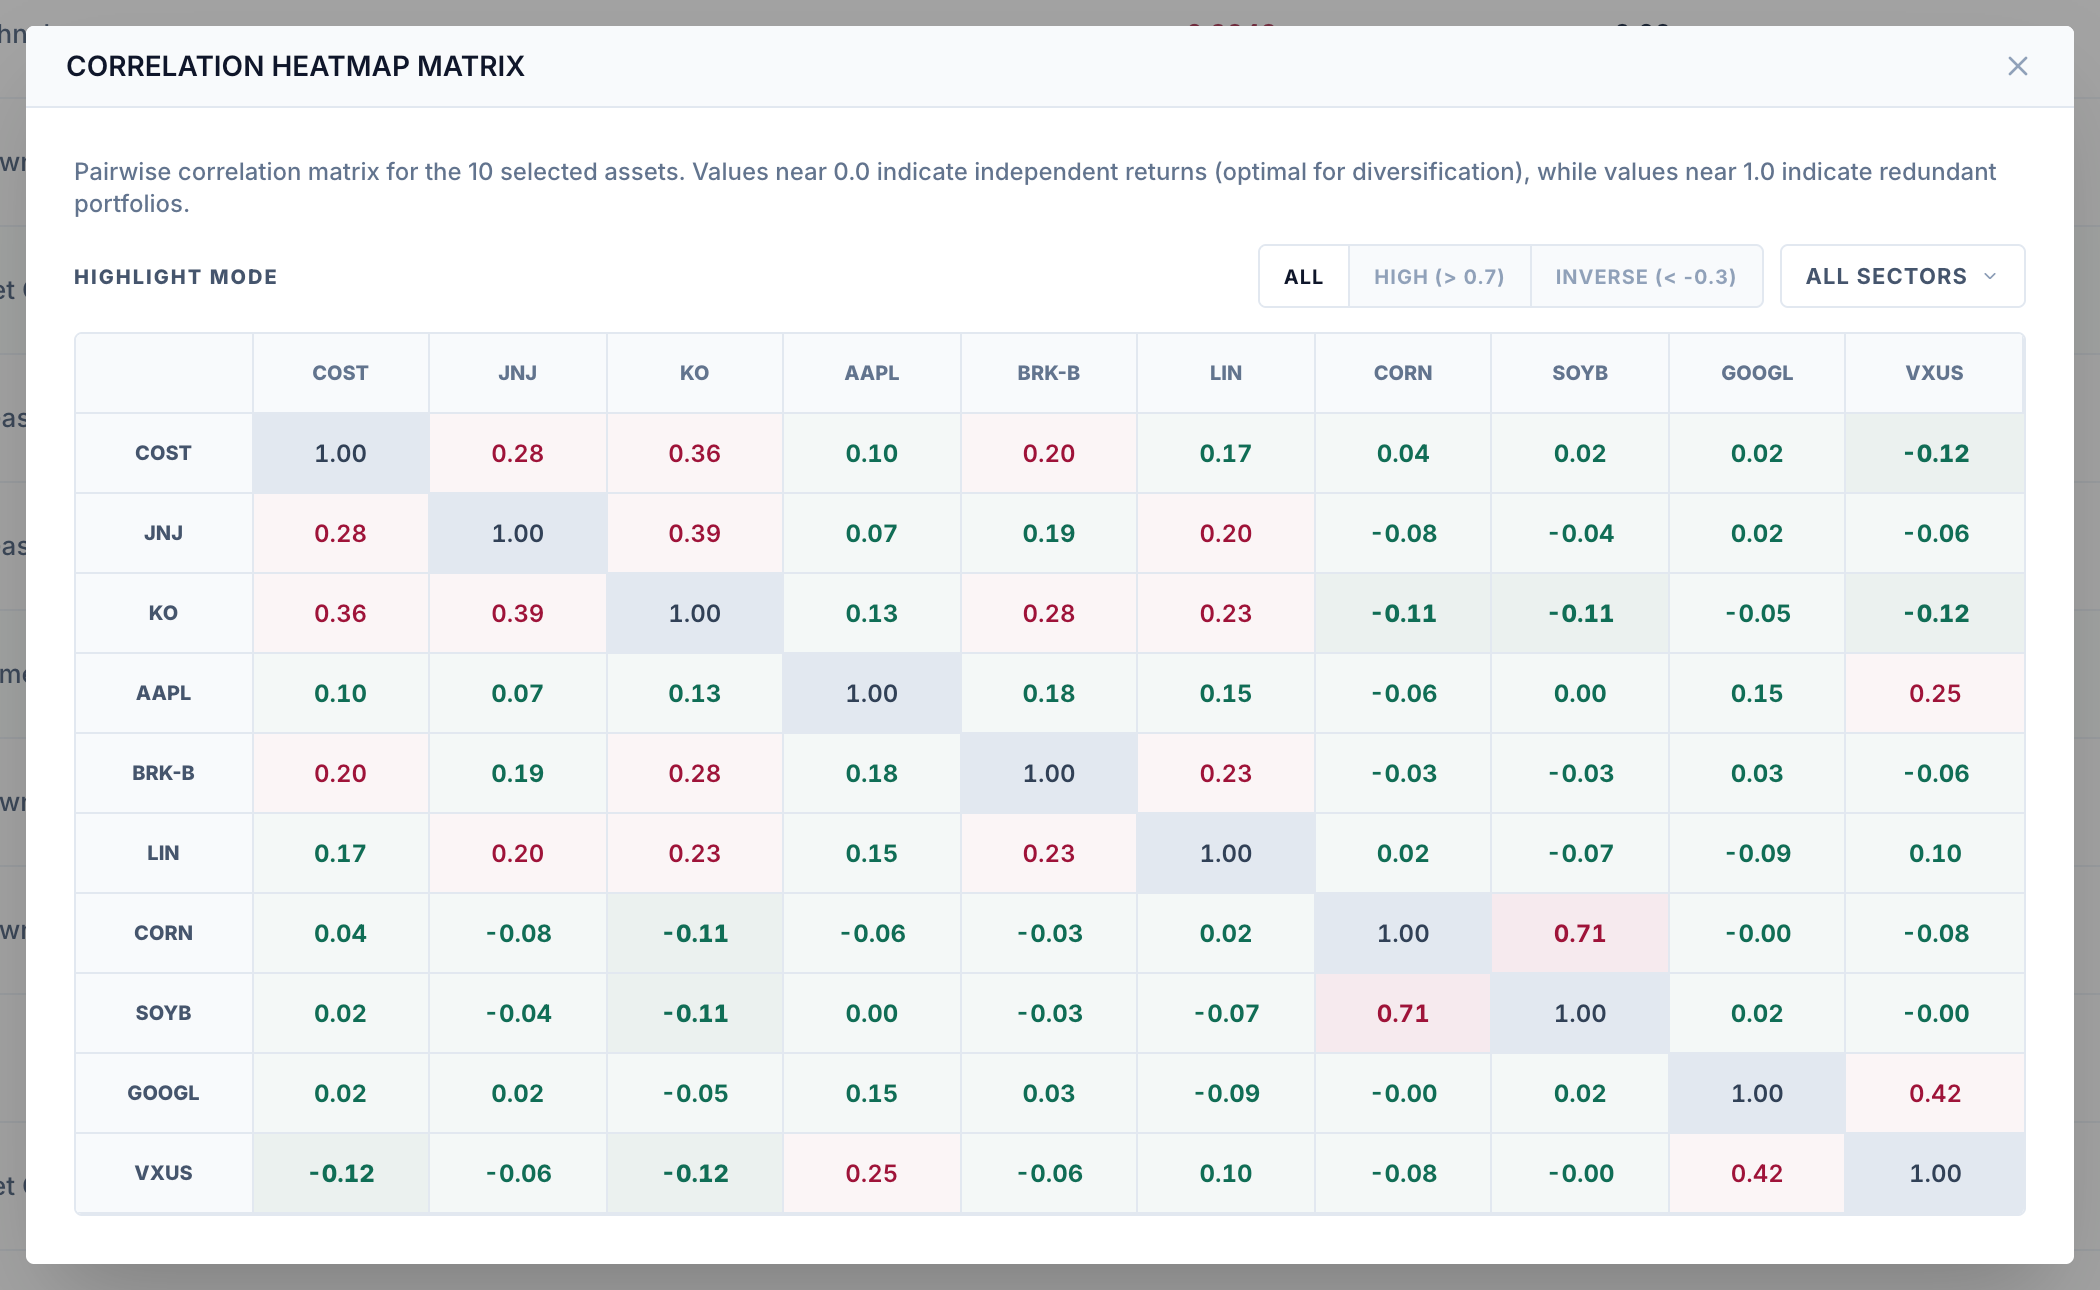Select the GOOGL row label
2100x1290 pixels.
click(163, 1093)
